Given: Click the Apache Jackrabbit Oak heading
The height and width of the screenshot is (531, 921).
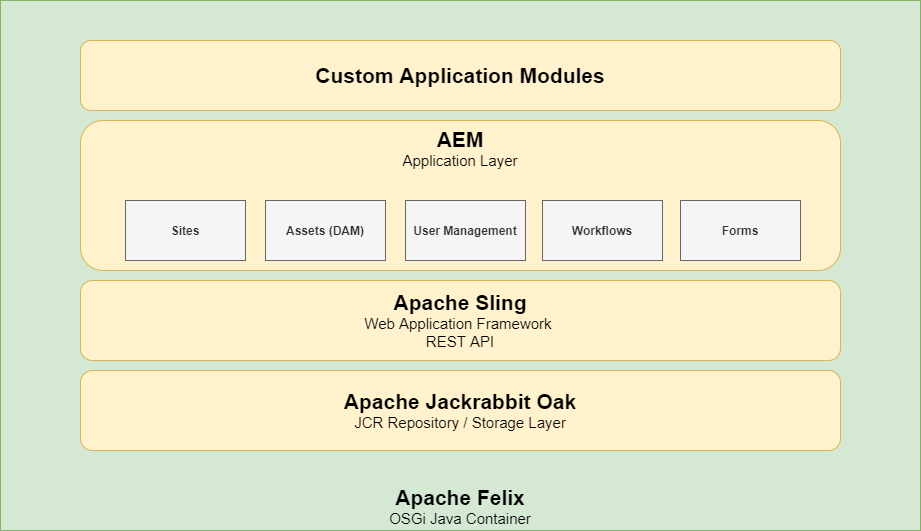Looking at the screenshot, I should 460,402.
